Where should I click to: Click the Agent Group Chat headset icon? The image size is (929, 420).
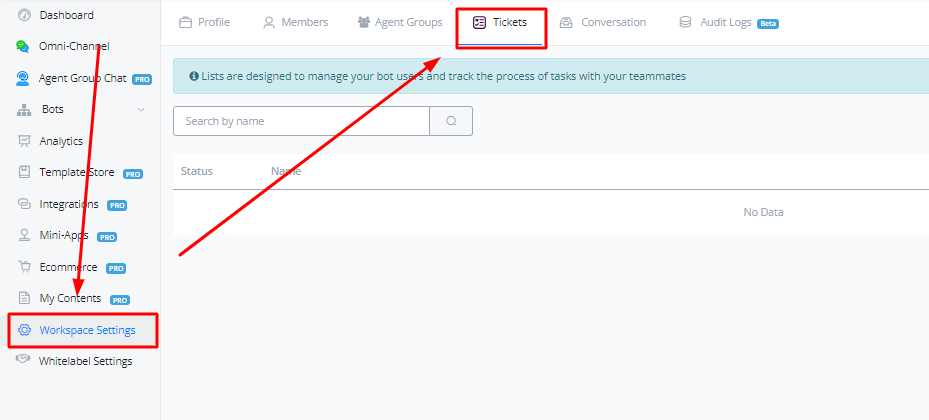[23, 78]
